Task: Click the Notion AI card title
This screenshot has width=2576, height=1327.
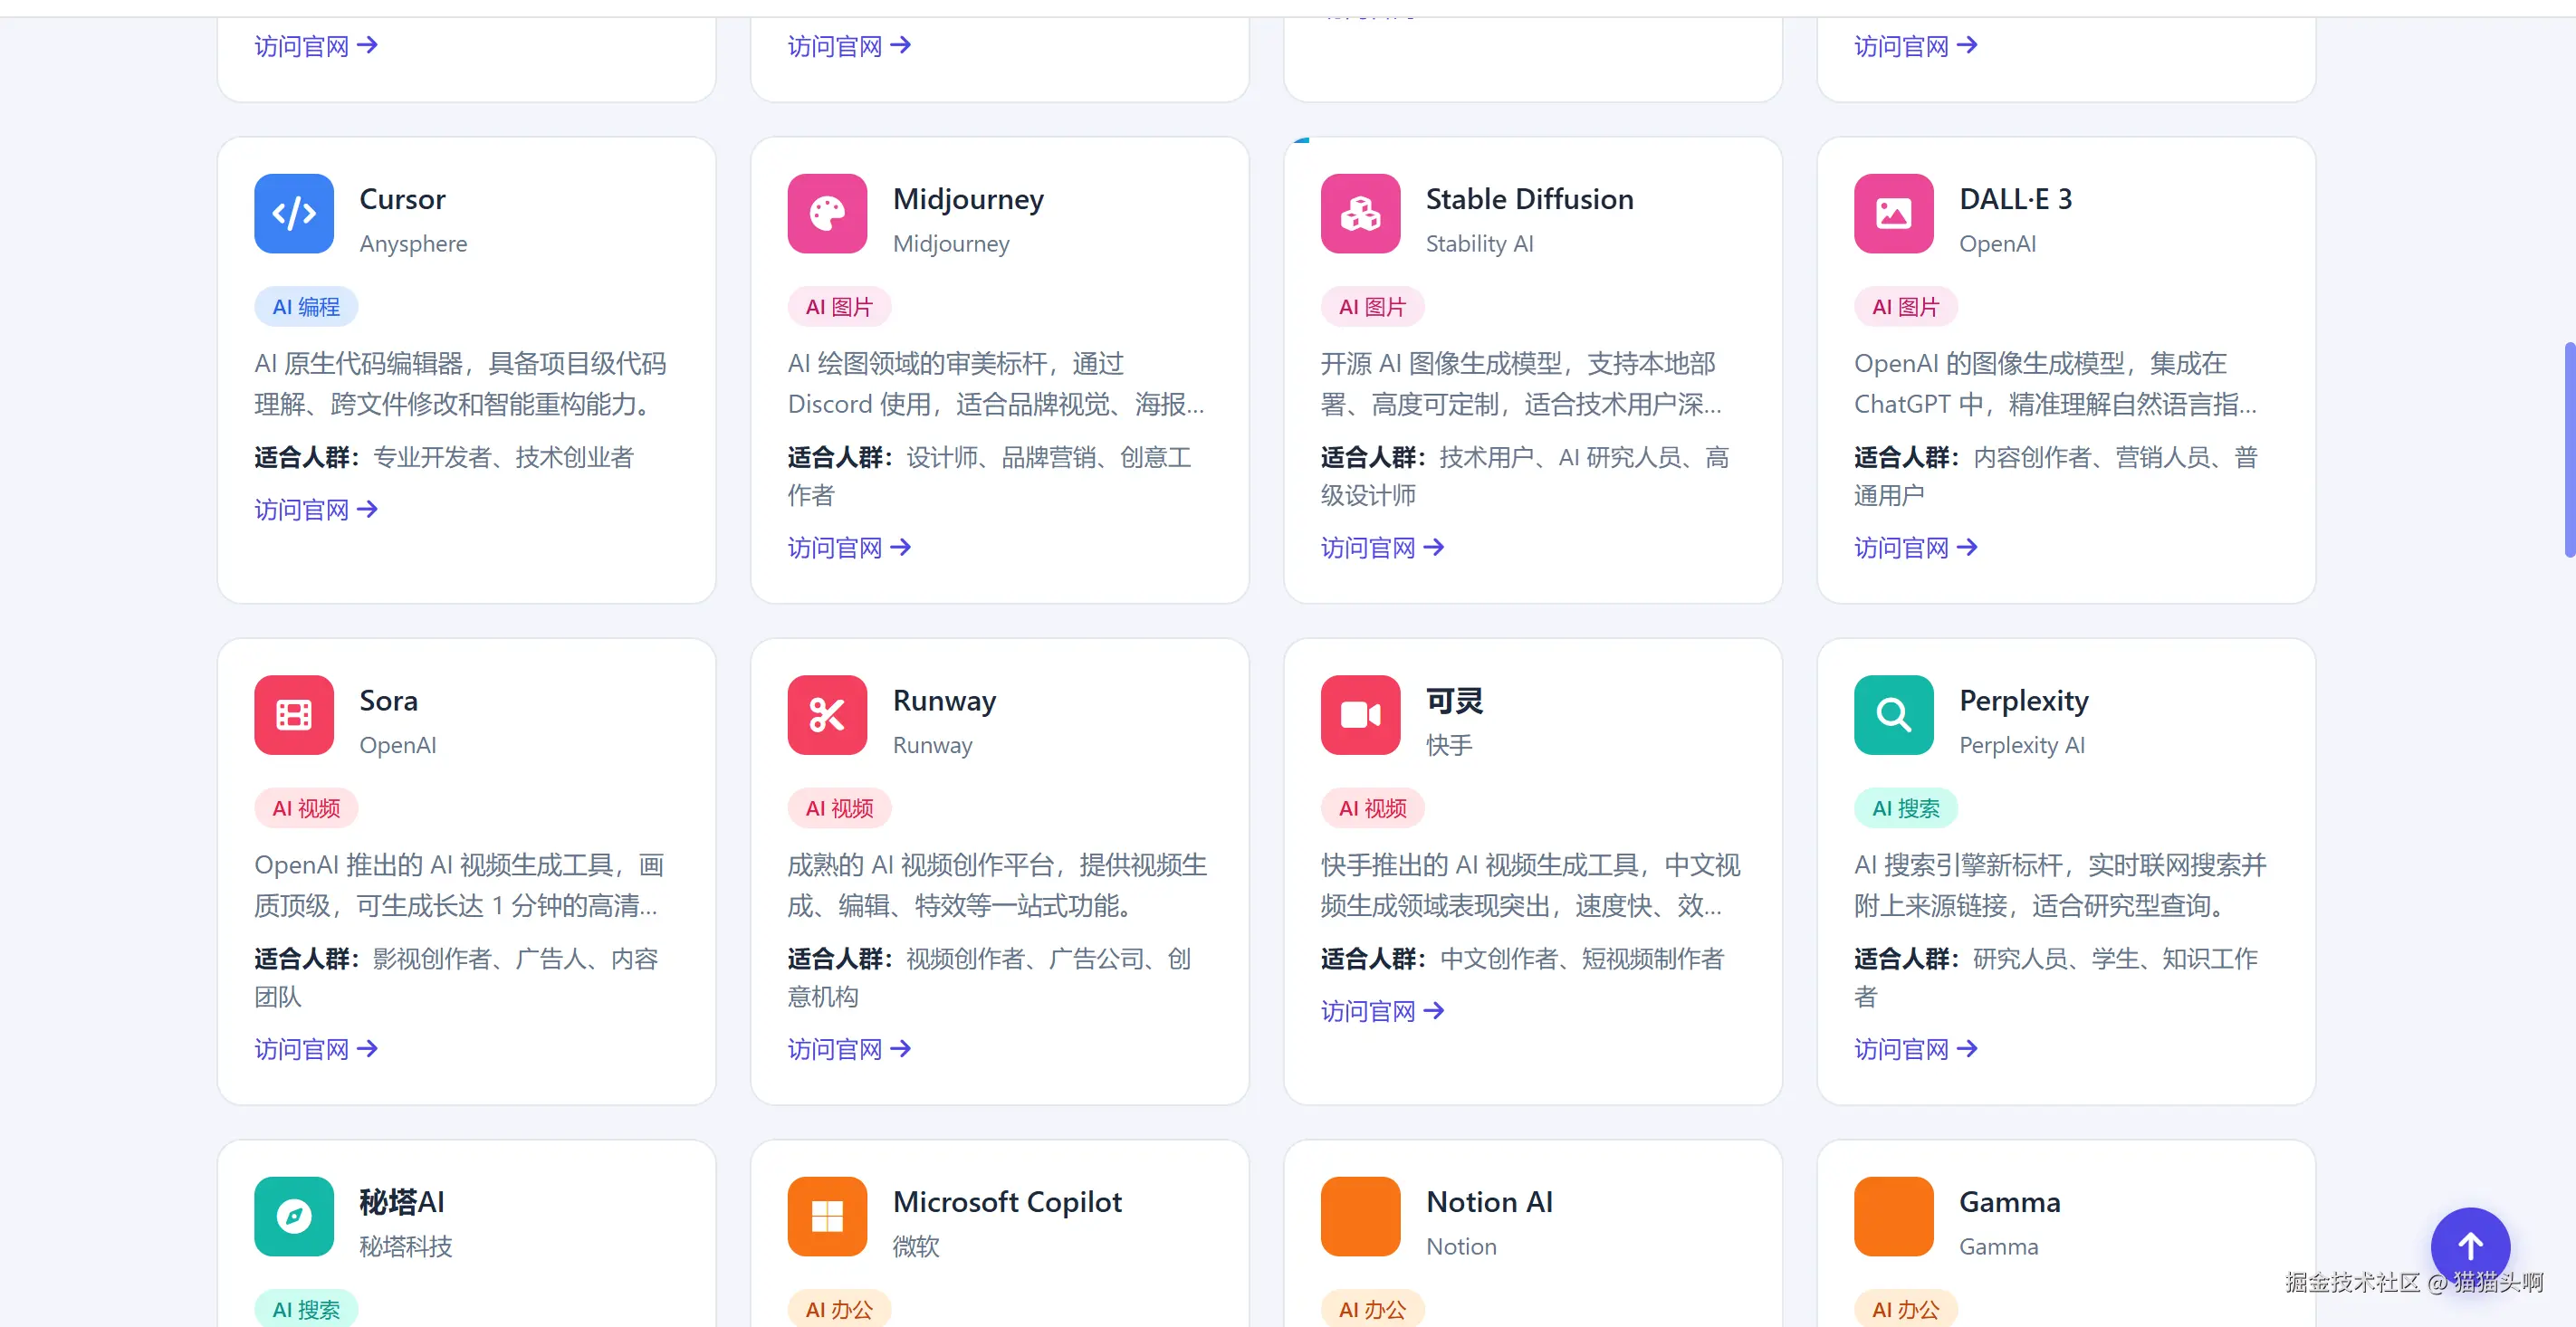Action: coord(1489,1201)
